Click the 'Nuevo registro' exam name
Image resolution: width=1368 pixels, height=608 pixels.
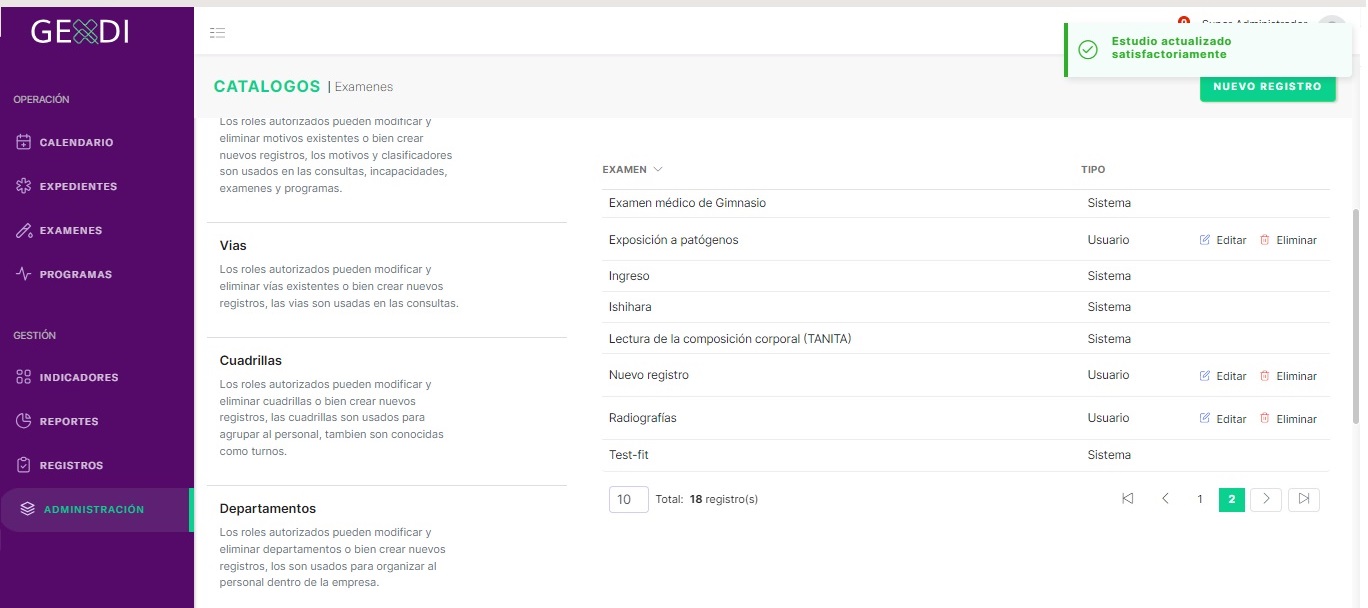[648, 375]
